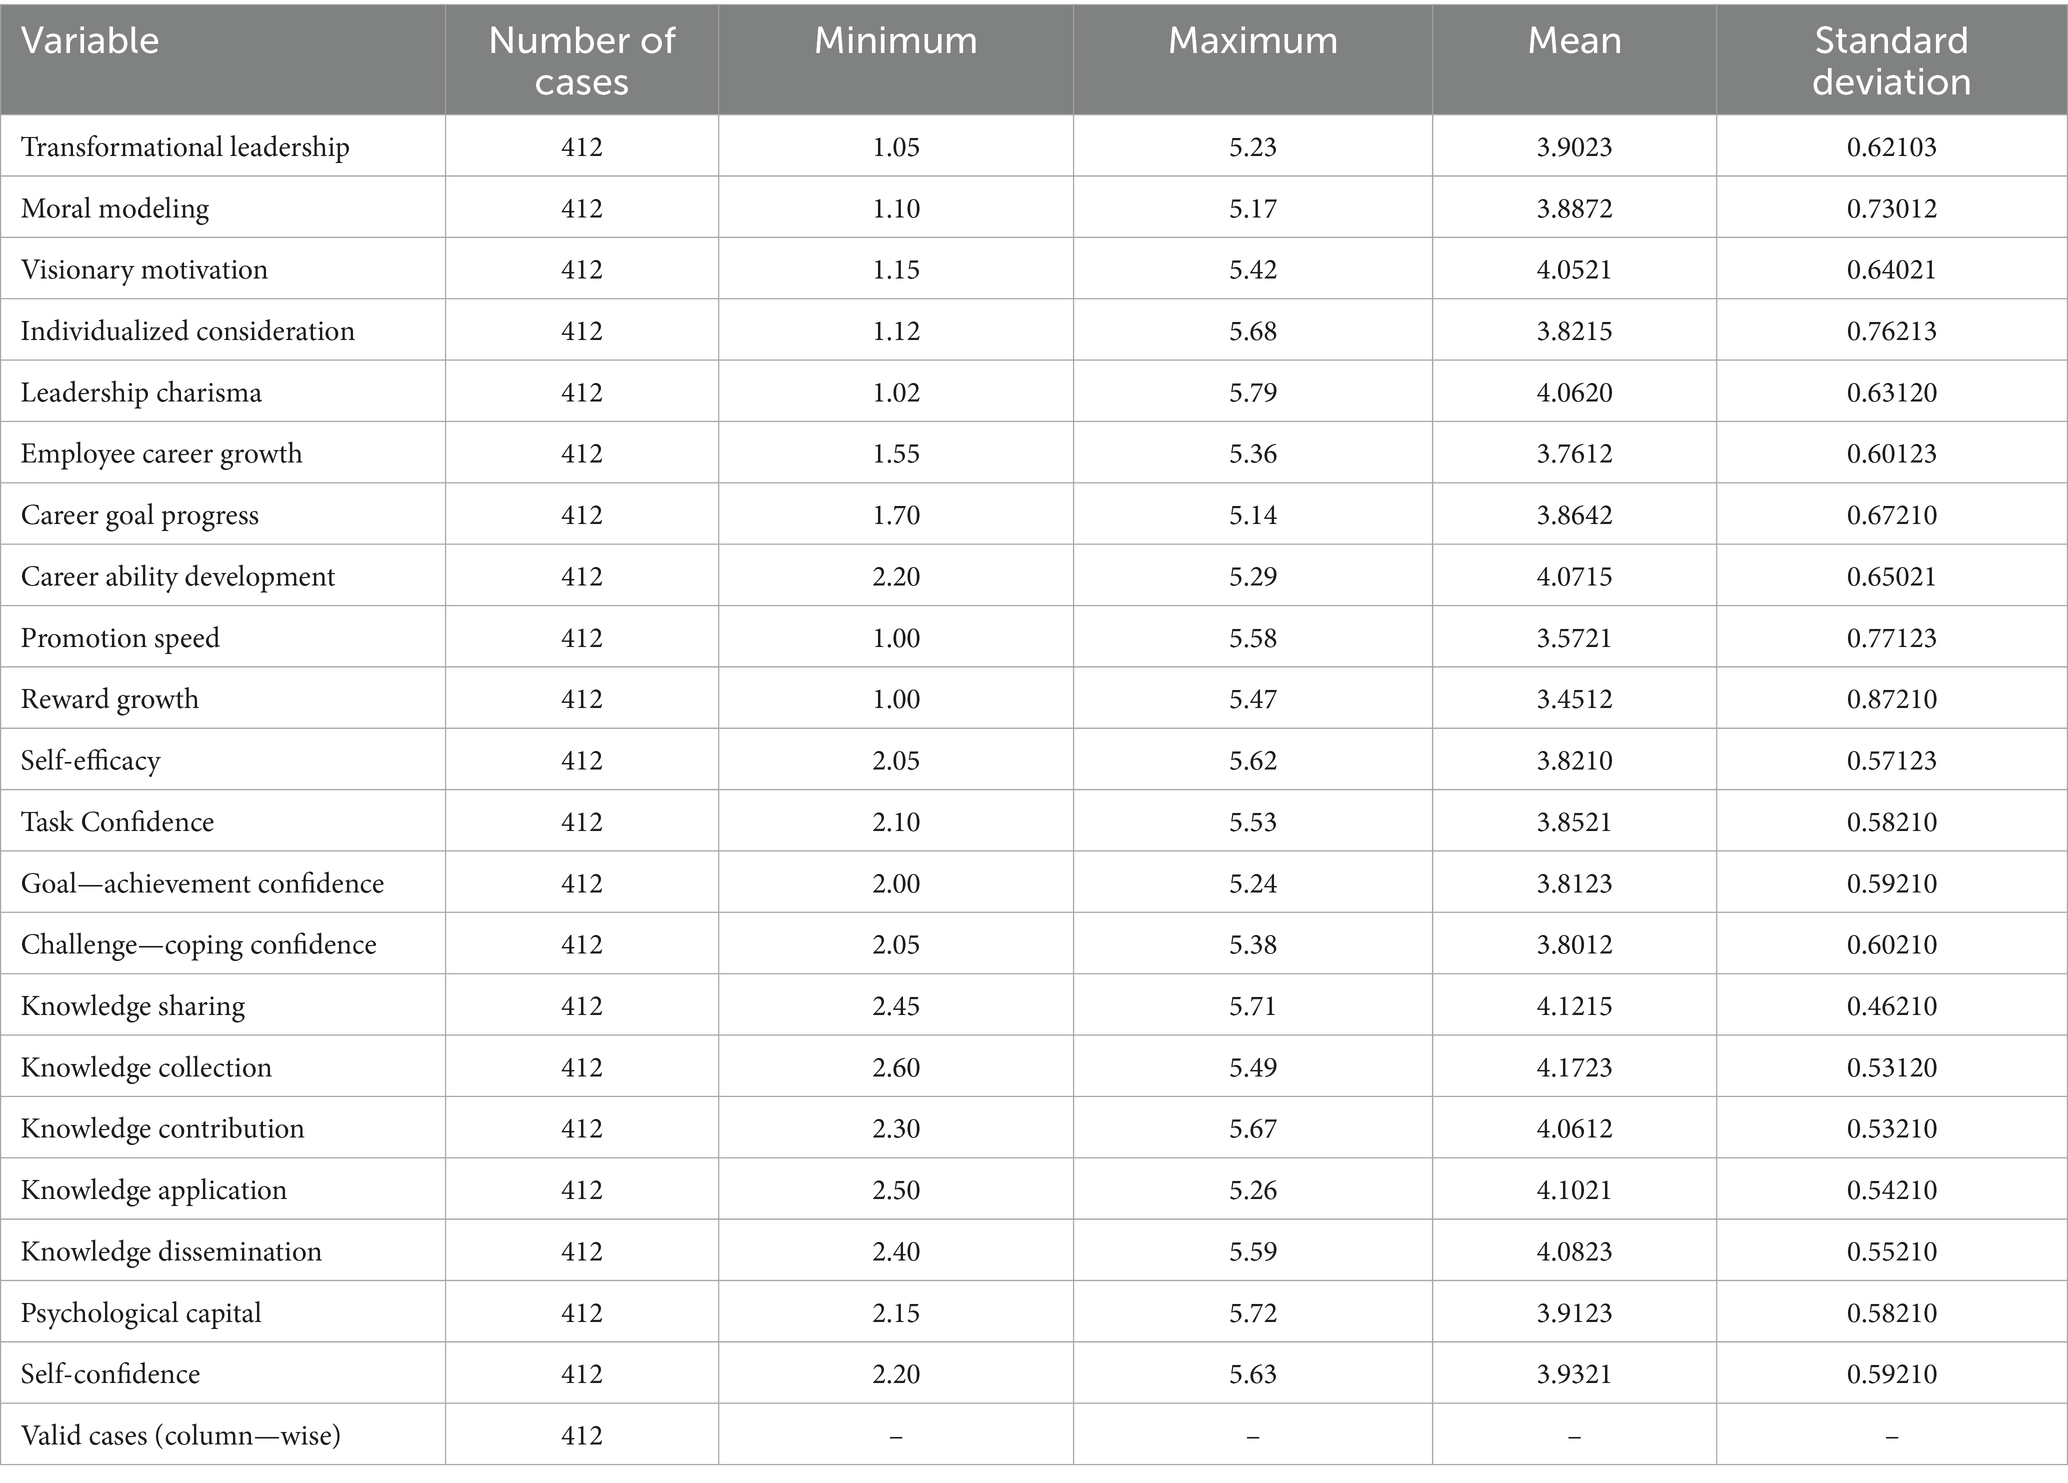Click the 'Number of cases' column header
Viewport: 2068px width, 1483px height.
pos(581,61)
